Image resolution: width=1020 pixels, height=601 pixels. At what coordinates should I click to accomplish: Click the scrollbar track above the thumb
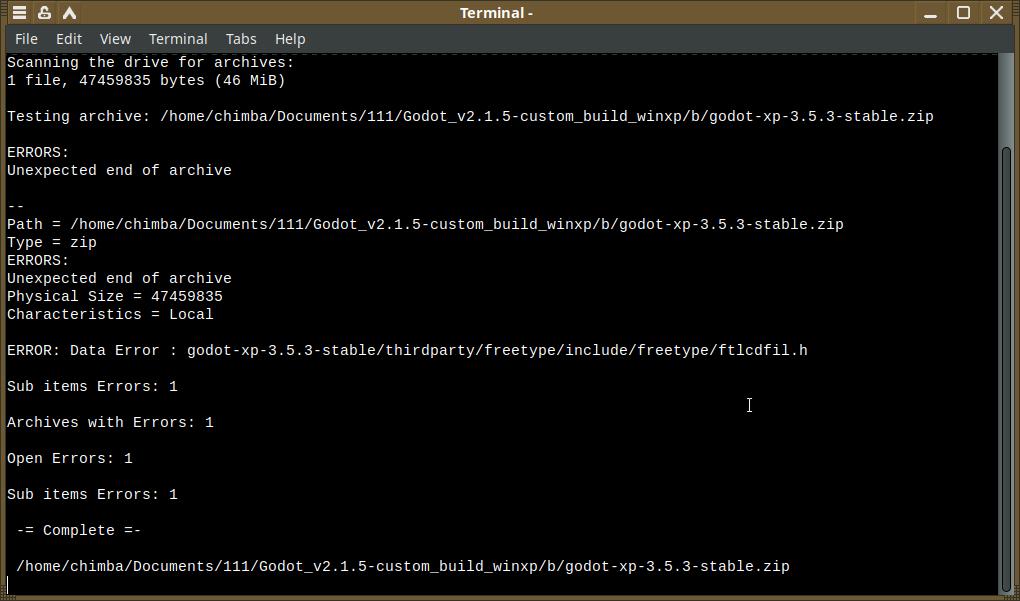tap(1006, 100)
